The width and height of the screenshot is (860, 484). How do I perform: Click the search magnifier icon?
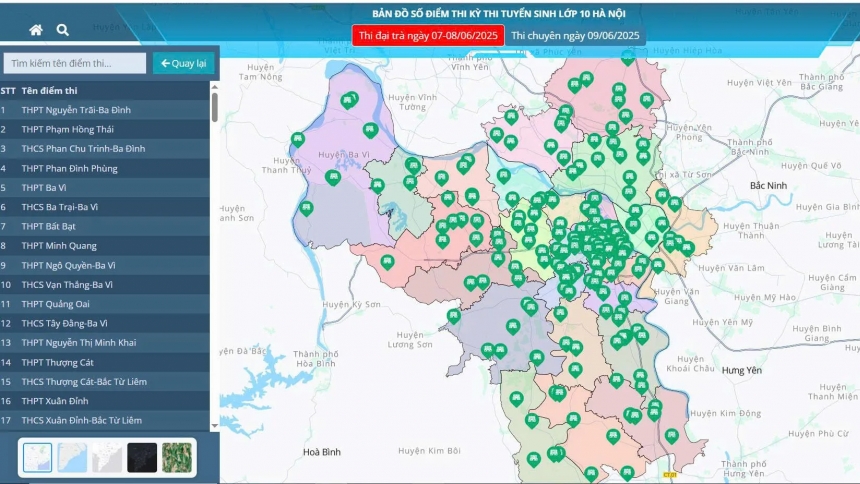pyautogui.click(x=63, y=30)
